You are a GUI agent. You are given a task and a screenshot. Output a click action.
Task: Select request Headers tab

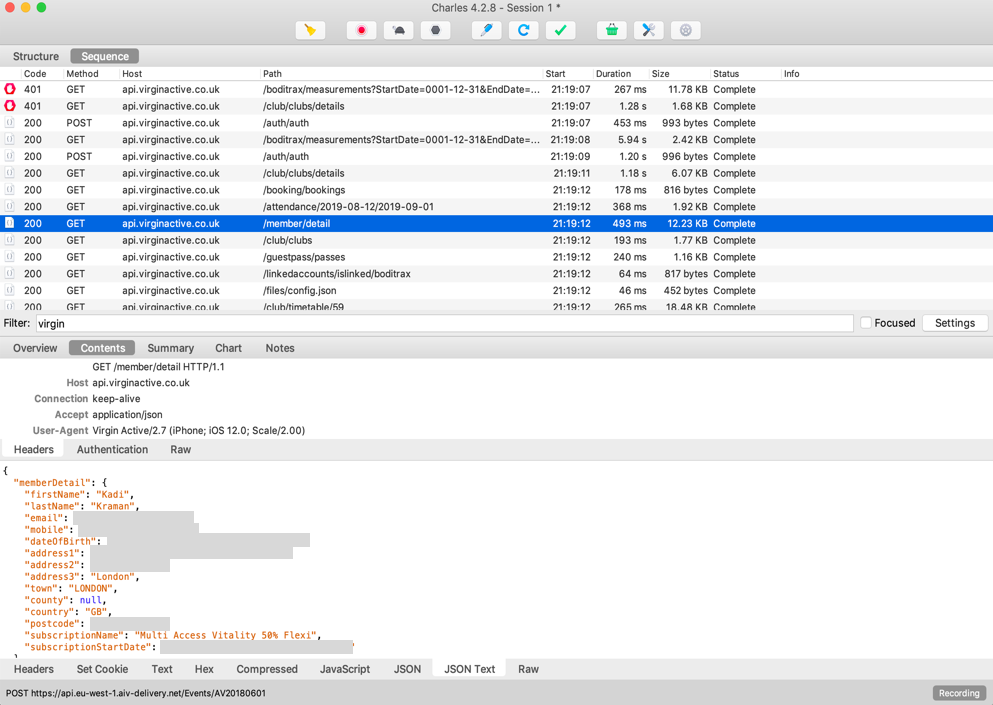34,449
